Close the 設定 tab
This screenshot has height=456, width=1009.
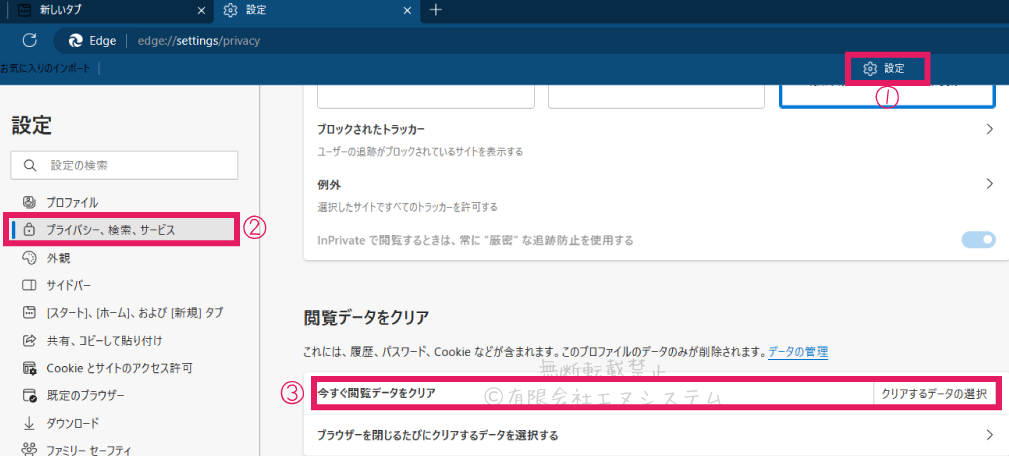click(407, 10)
